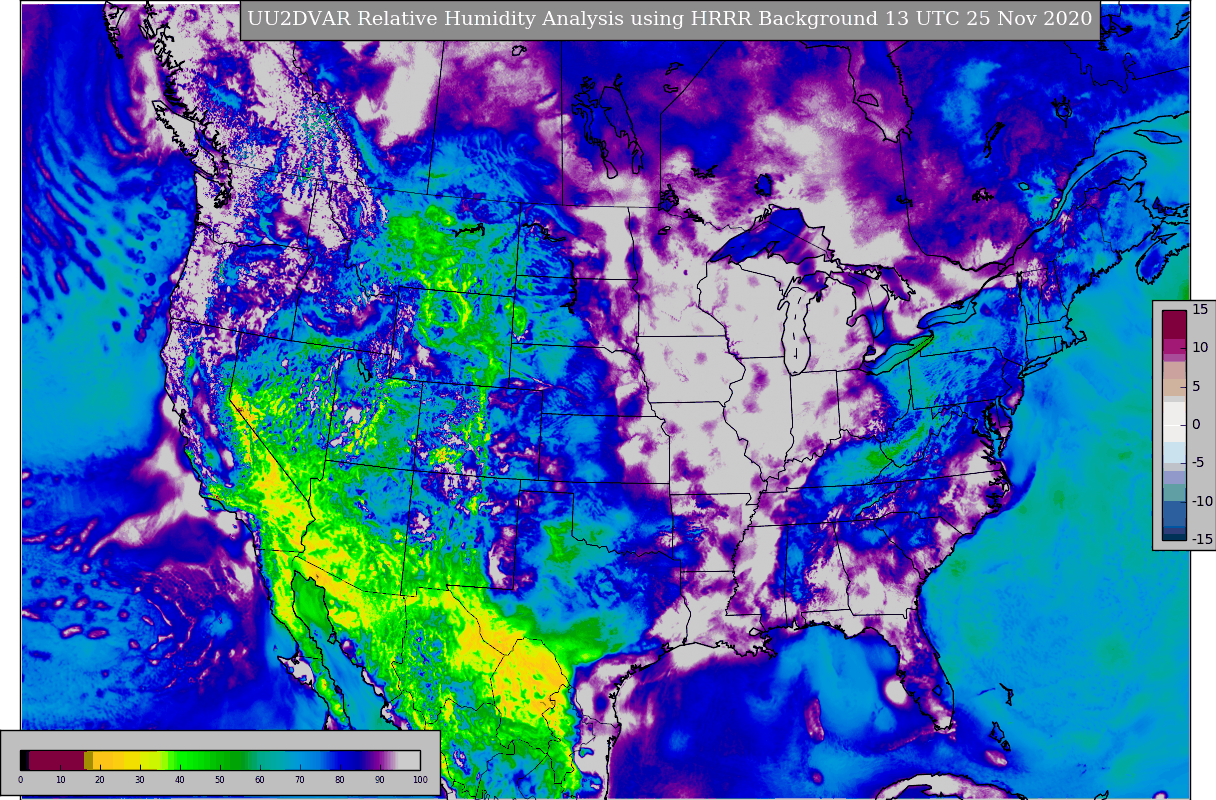Click the '-10' label on the right colorbar

[x=1202, y=501]
